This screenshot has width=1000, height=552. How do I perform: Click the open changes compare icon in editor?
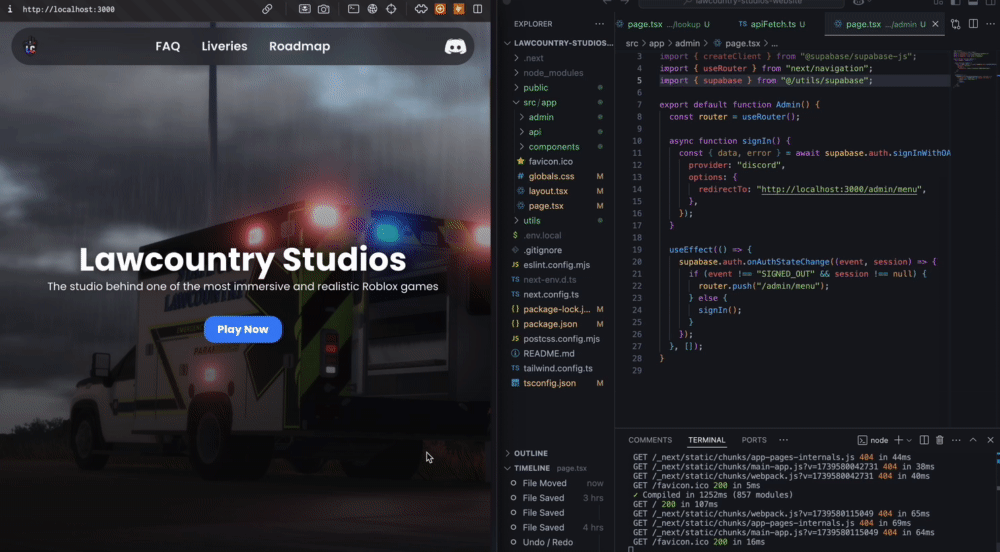955,24
